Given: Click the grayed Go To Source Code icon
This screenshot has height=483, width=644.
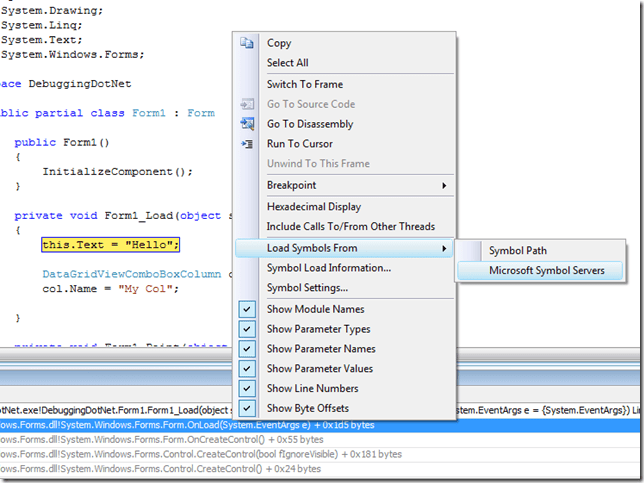Looking at the screenshot, I should (248, 104).
